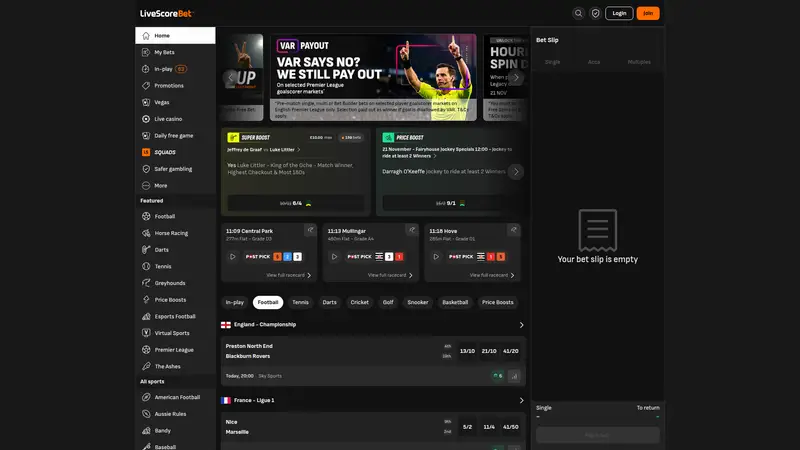Screen dimensions: 800x450
Task: Click the LiveScoreBet logo
Action: 167,14
